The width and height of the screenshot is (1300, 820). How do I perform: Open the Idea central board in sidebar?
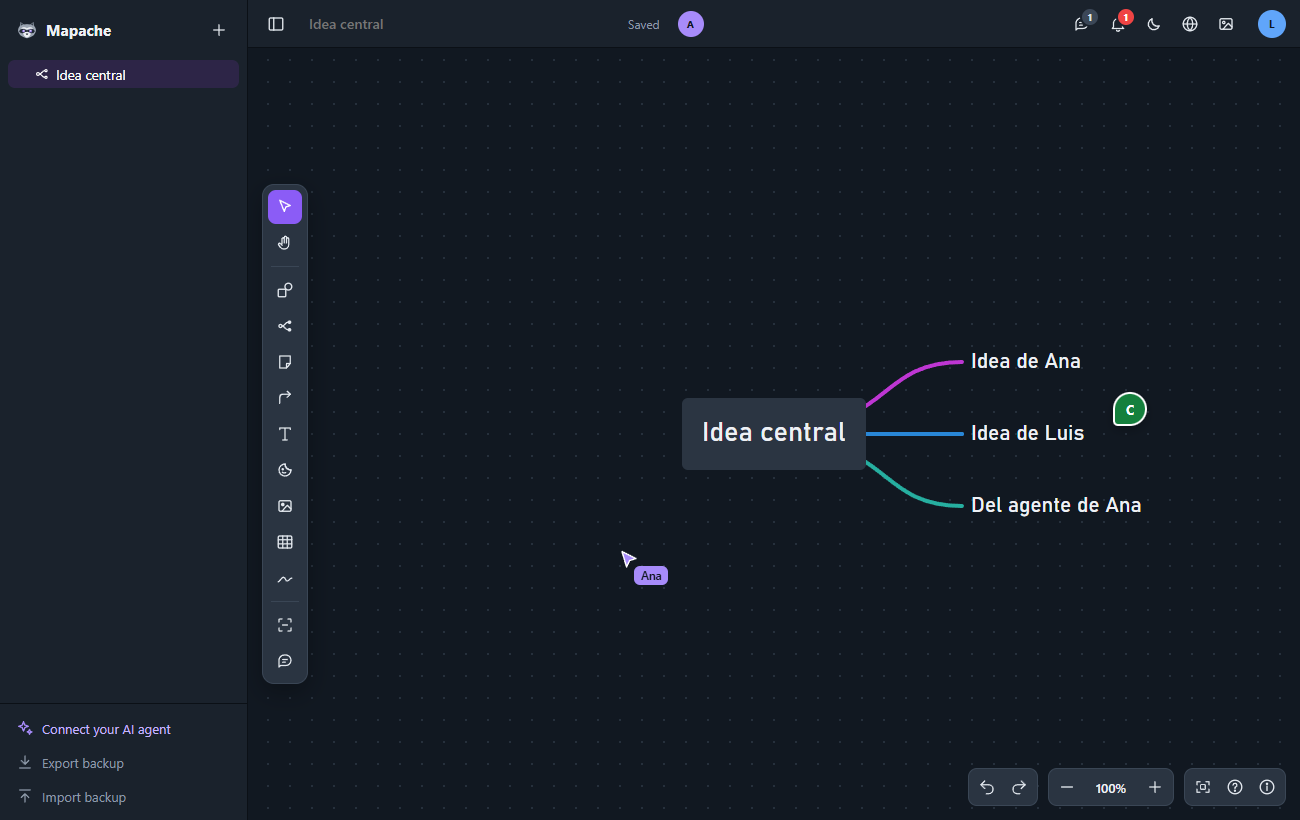point(123,74)
